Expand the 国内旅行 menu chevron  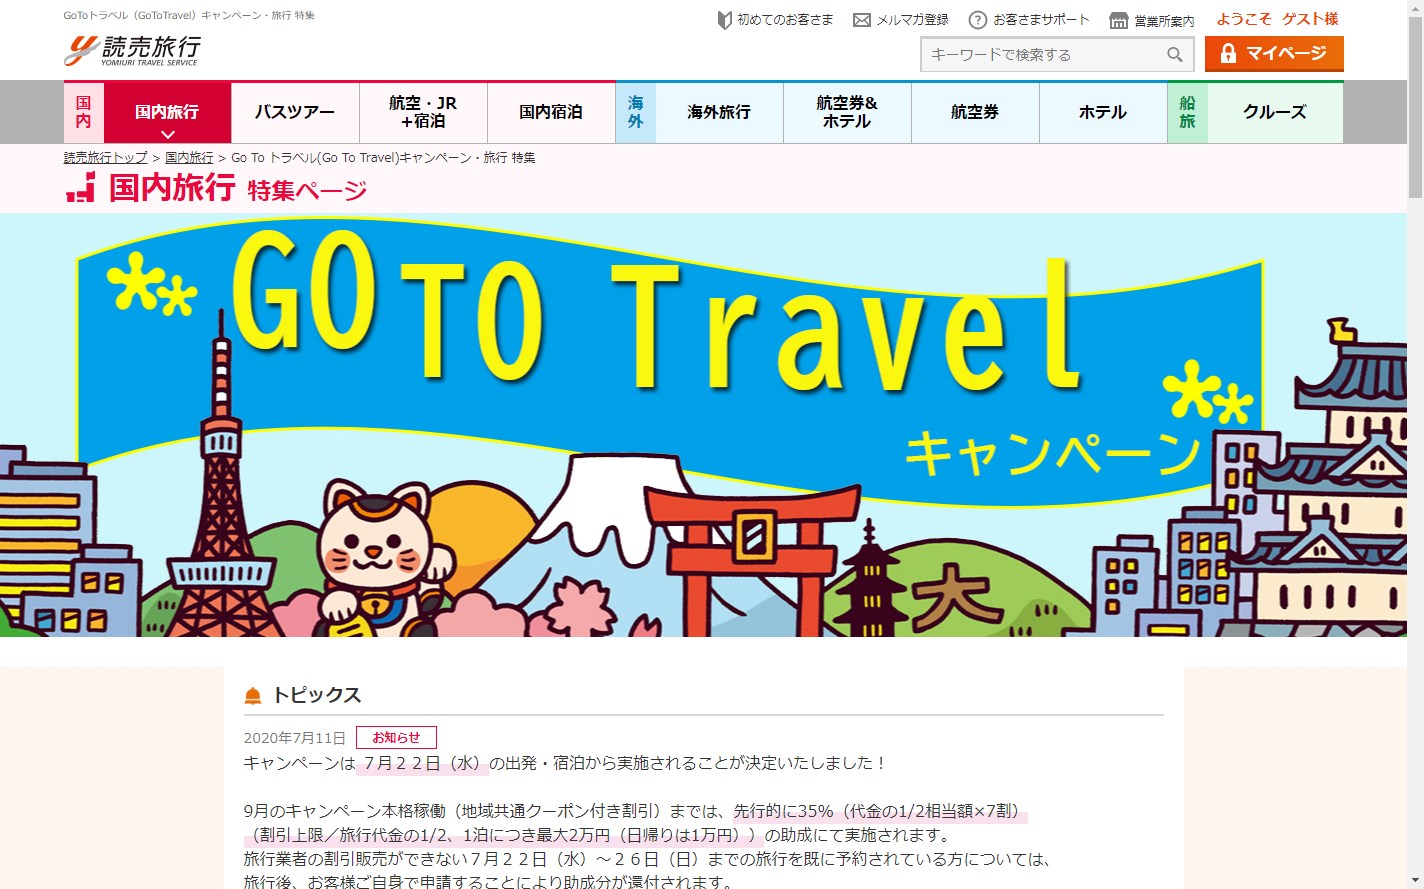coord(168,134)
